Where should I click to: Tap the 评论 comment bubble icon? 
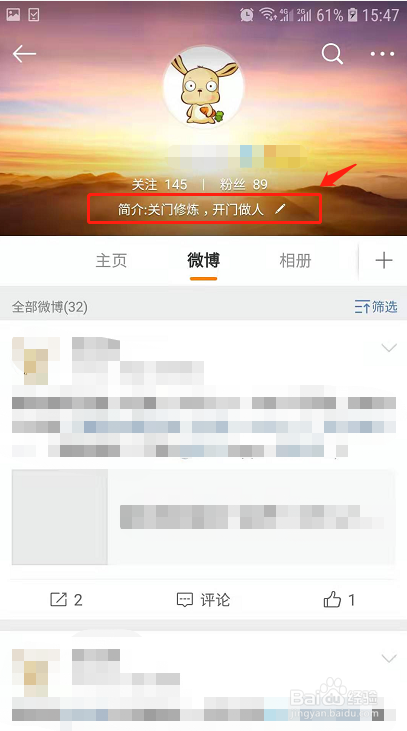(185, 600)
